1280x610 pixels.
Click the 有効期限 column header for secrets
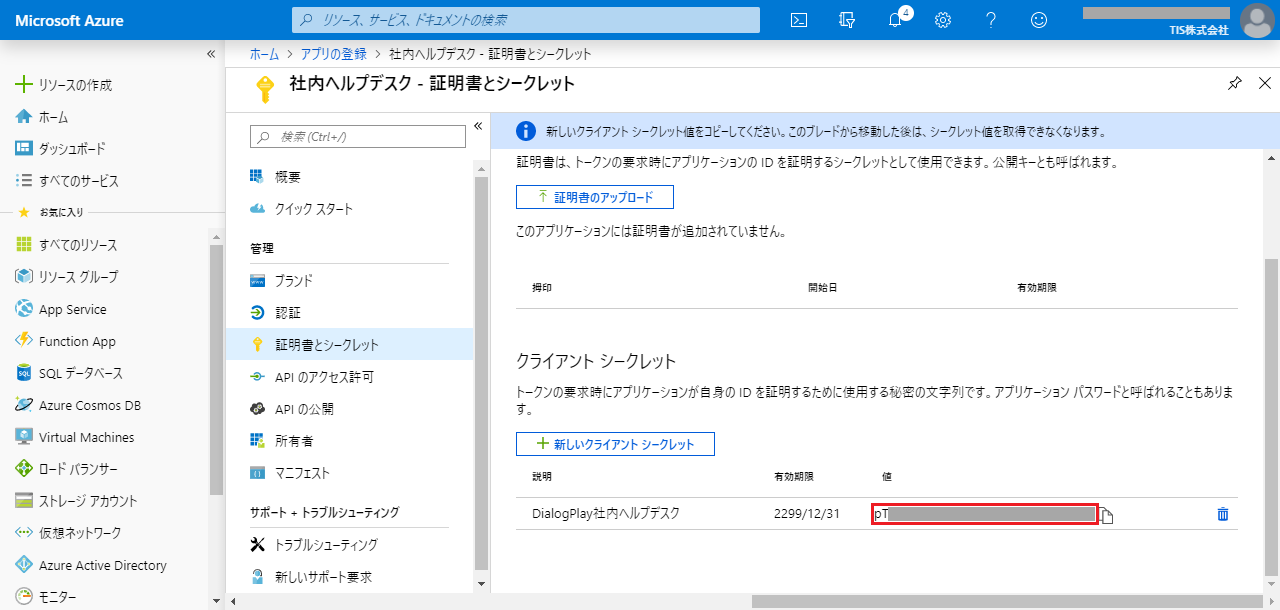(793, 476)
